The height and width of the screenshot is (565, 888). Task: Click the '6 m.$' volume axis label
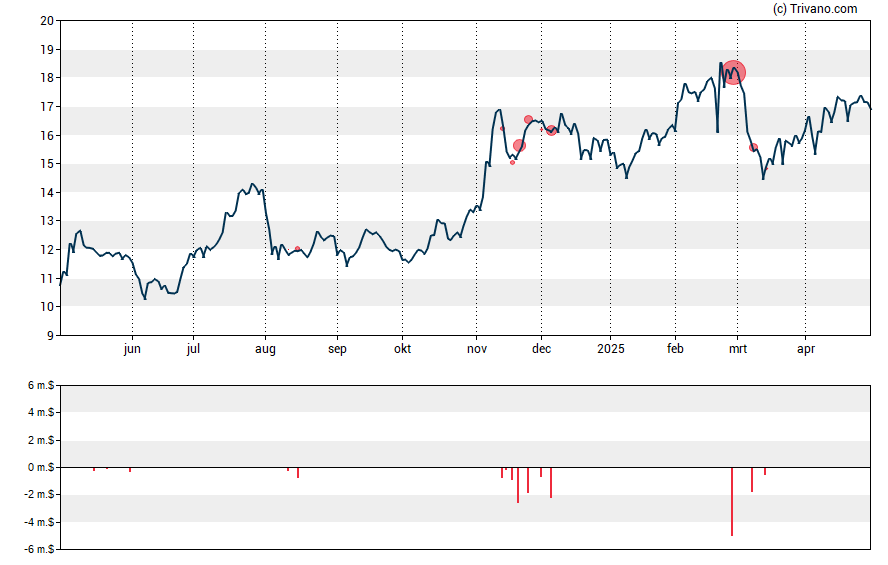click(41, 386)
